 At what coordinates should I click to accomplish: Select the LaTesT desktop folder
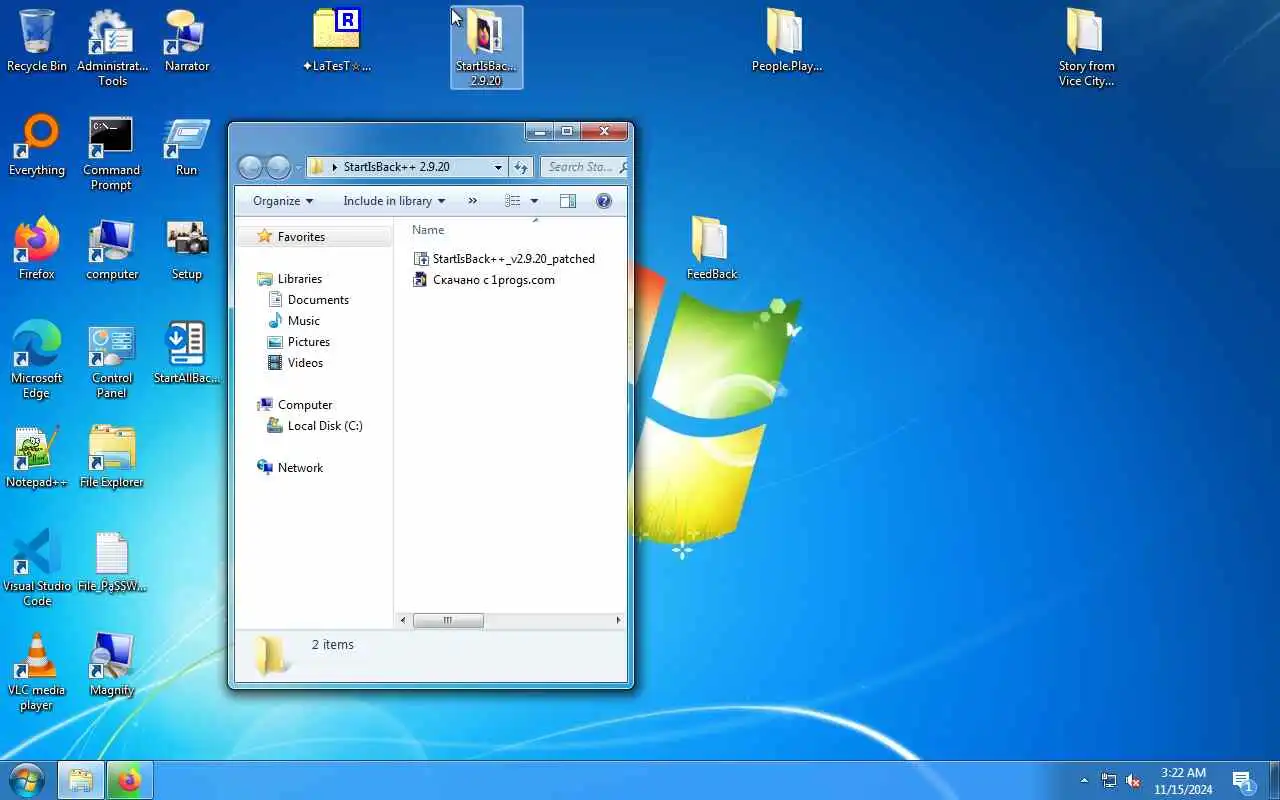(x=337, y=41)
